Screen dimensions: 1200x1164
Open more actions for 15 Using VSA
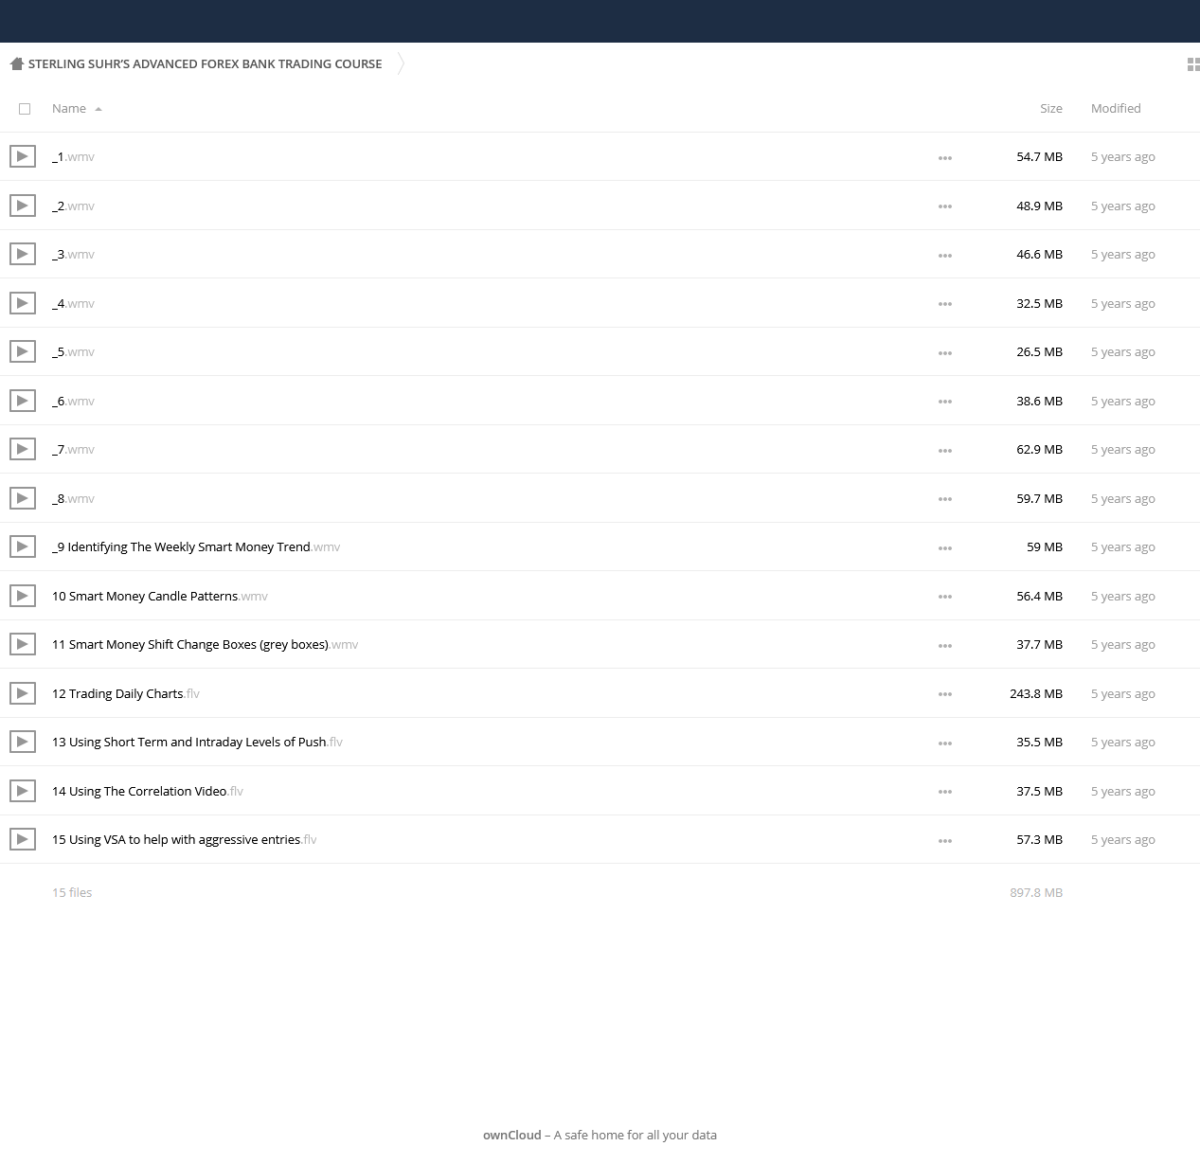pos(945,840)
